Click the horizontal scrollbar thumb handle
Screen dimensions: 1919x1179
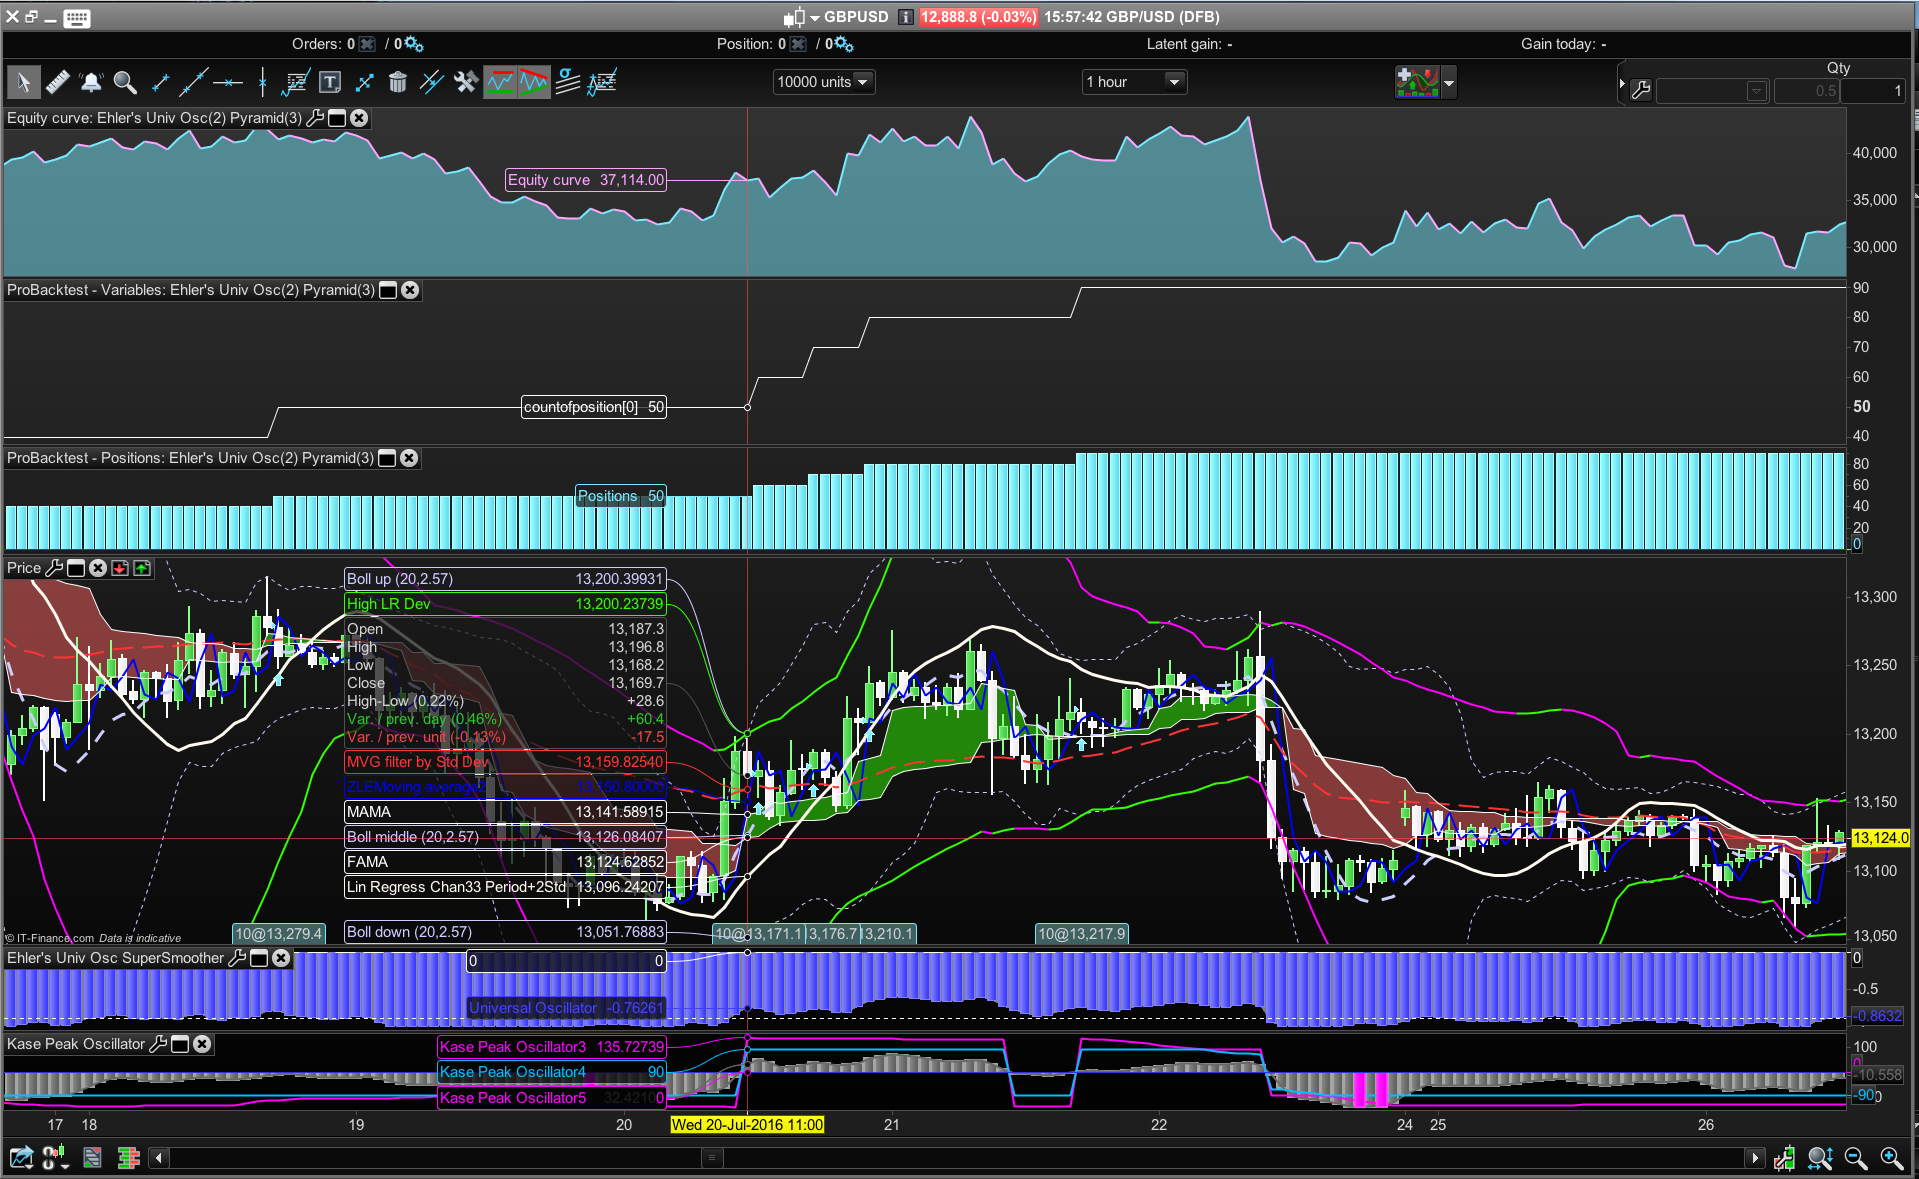pos(712,1158)
